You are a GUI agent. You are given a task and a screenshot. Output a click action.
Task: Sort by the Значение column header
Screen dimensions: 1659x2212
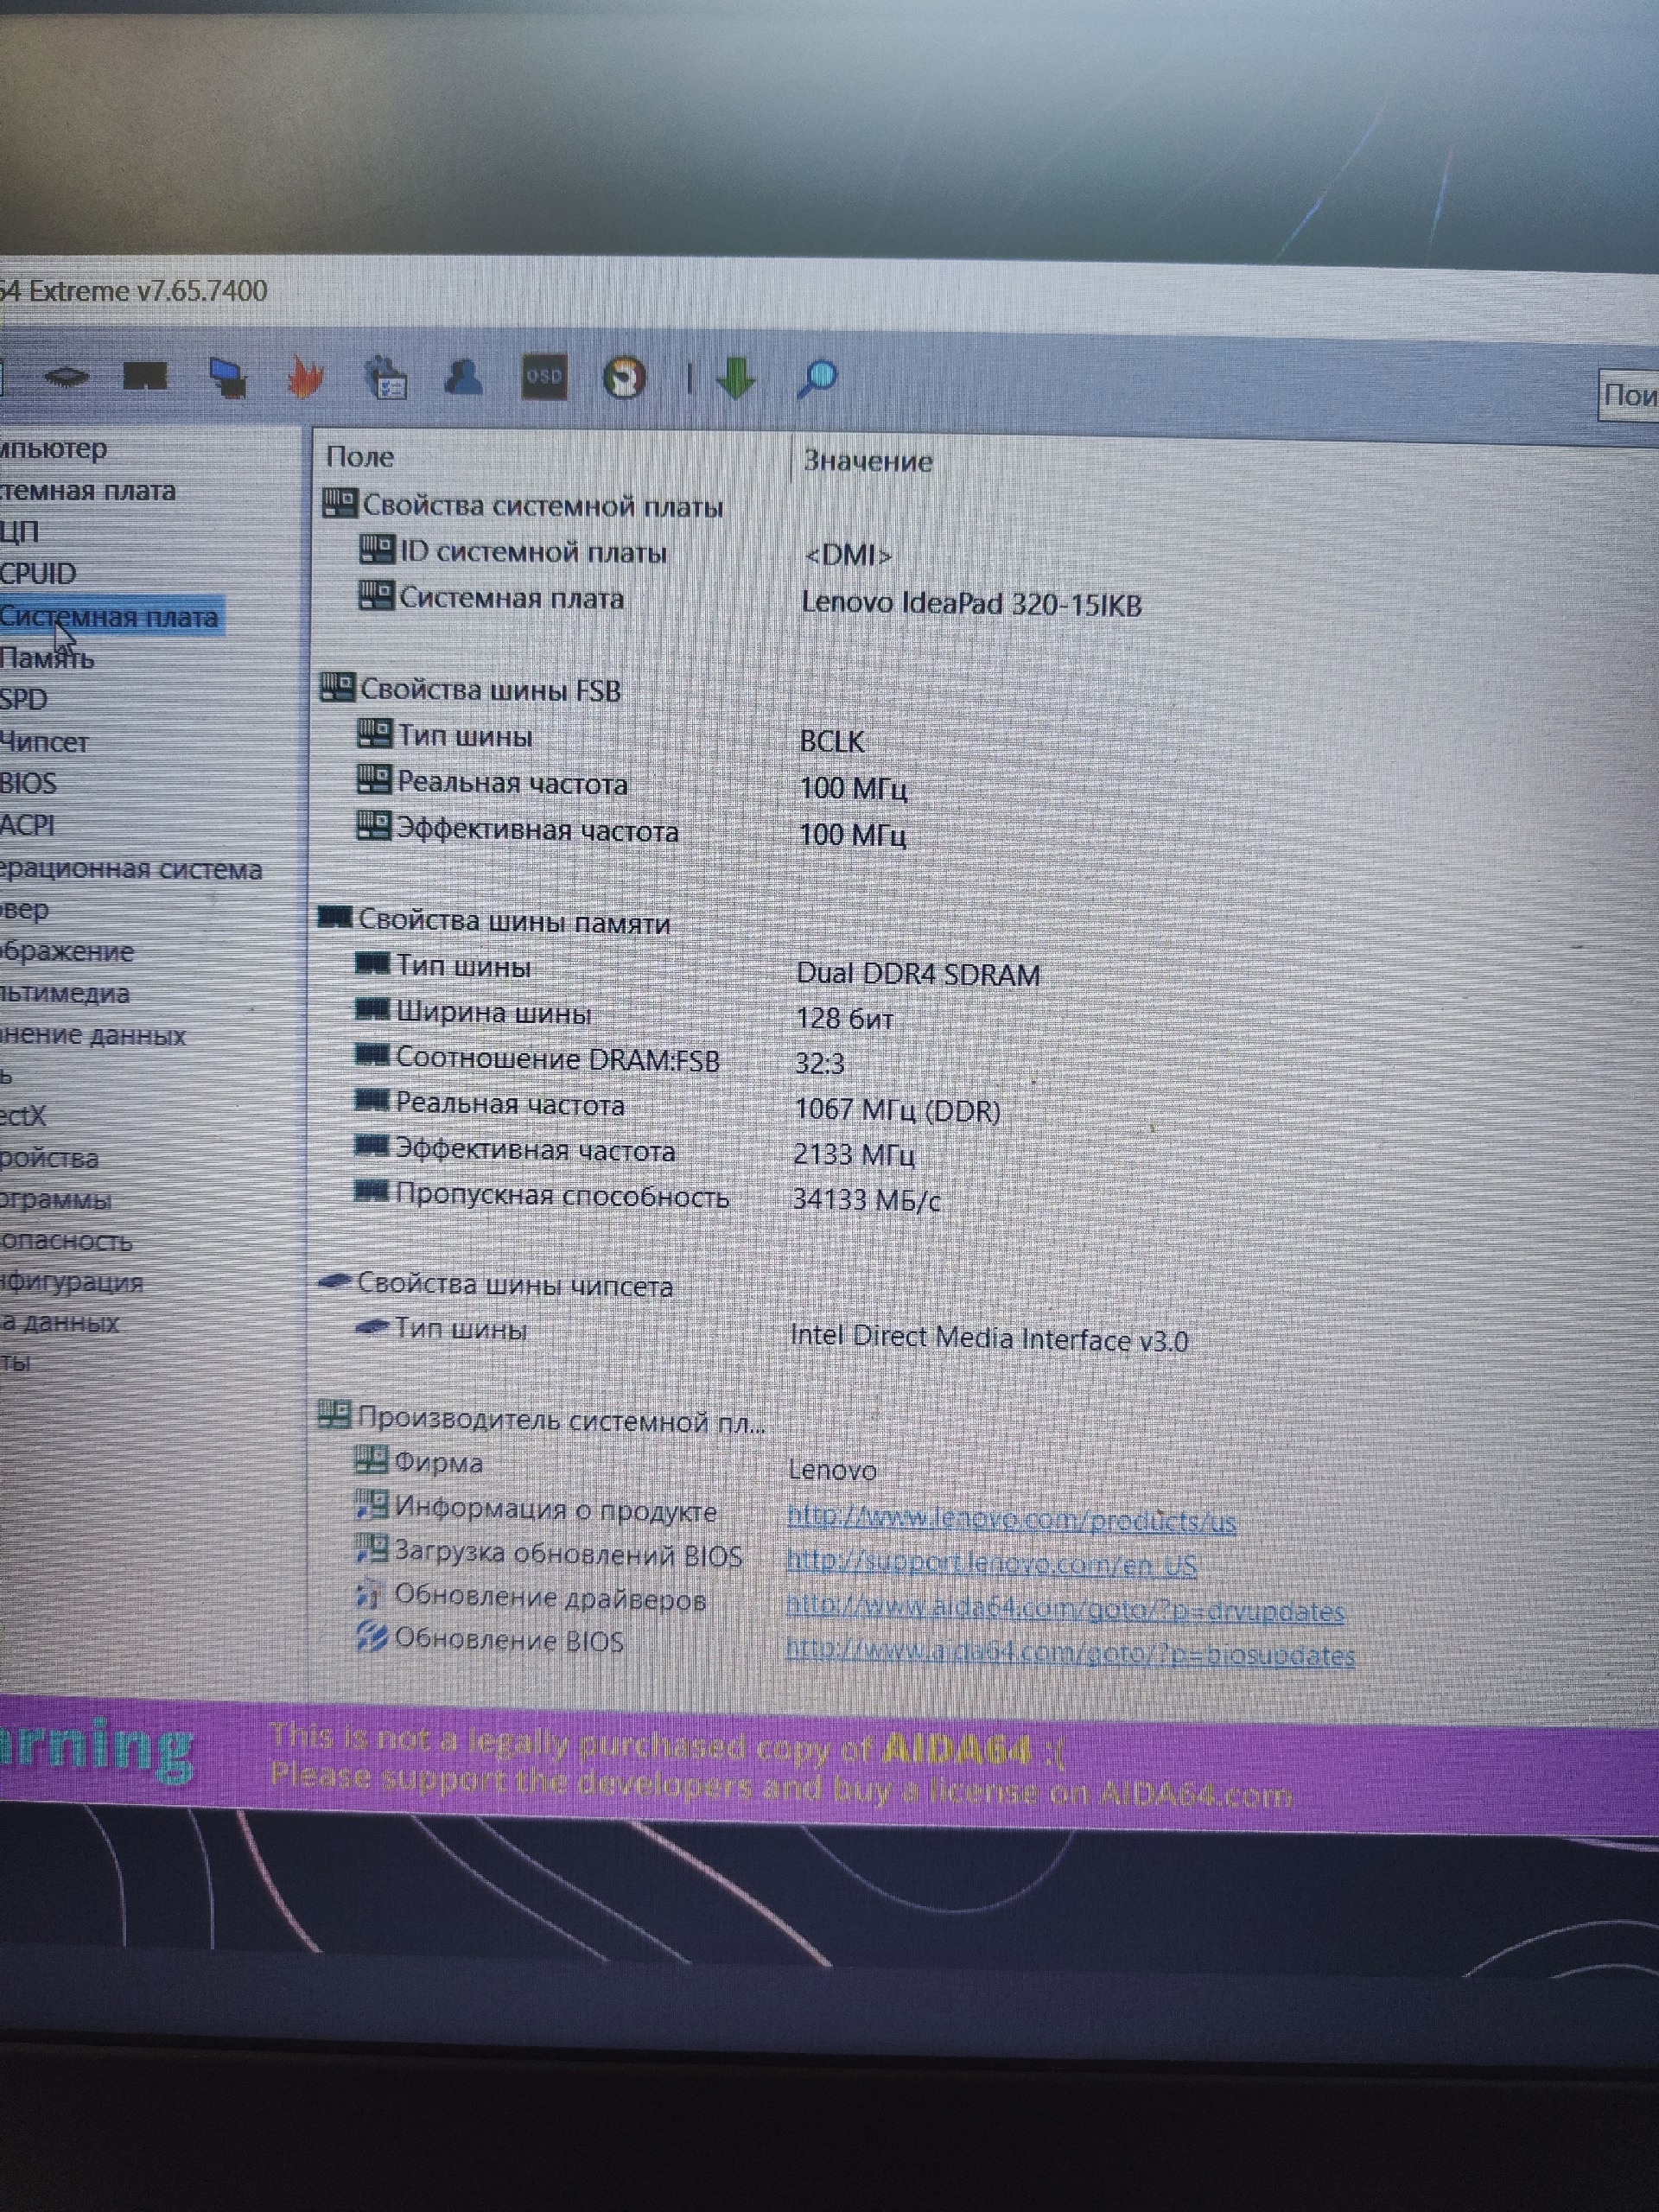point(868,461)
